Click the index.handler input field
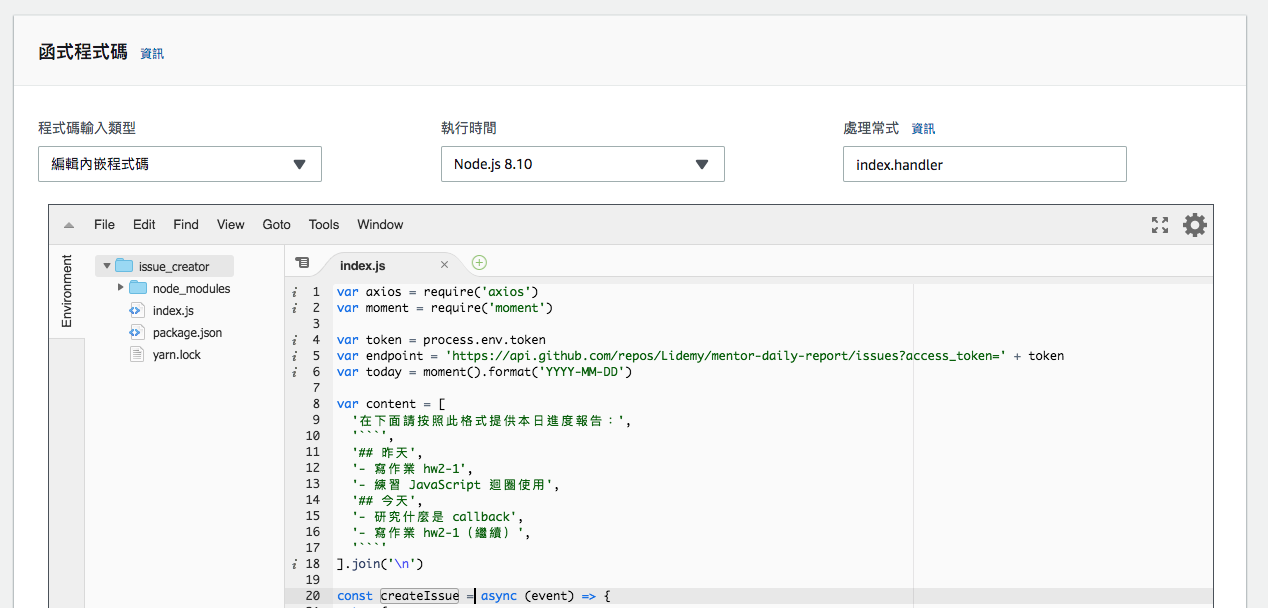 985,164
